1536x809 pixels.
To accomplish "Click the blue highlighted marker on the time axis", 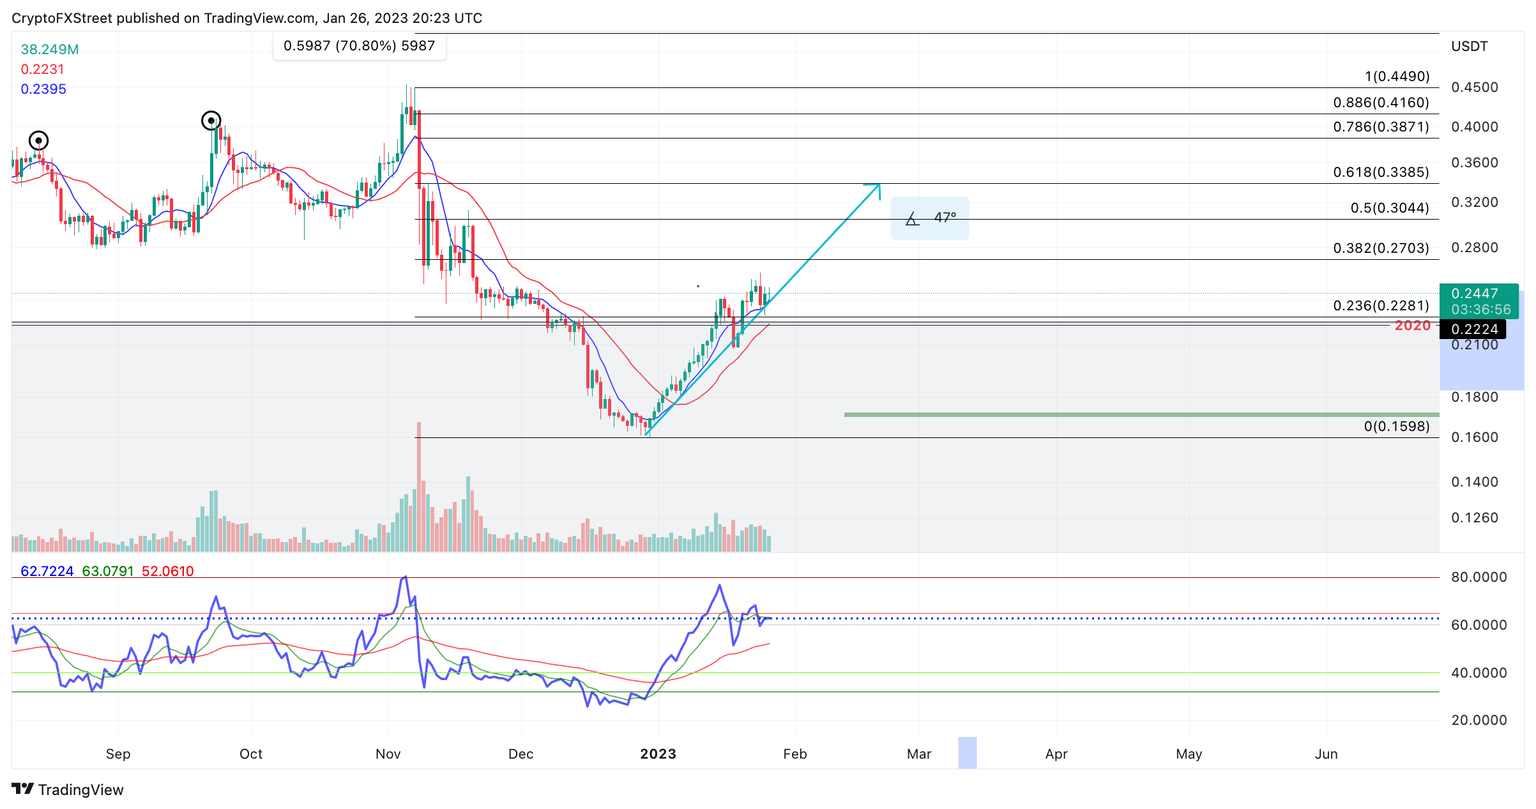I will (967, 753).
